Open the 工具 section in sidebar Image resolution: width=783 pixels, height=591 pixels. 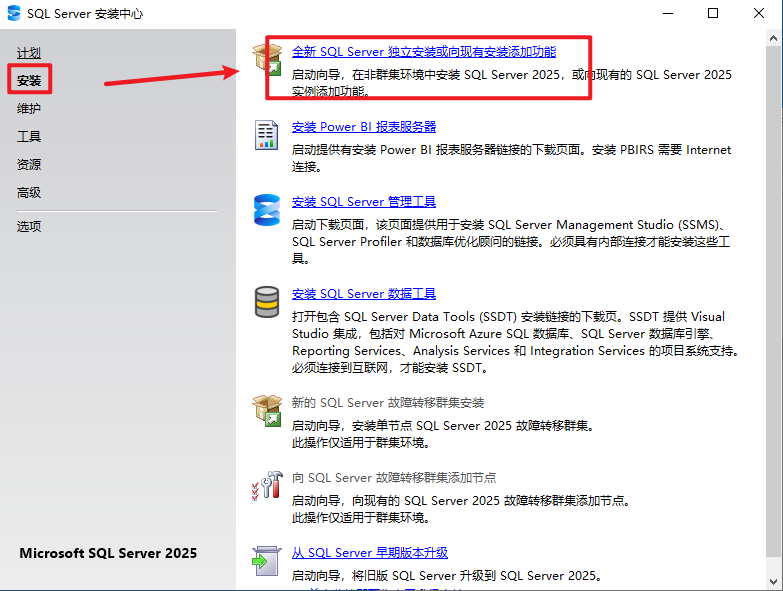(x=29, y=136)
